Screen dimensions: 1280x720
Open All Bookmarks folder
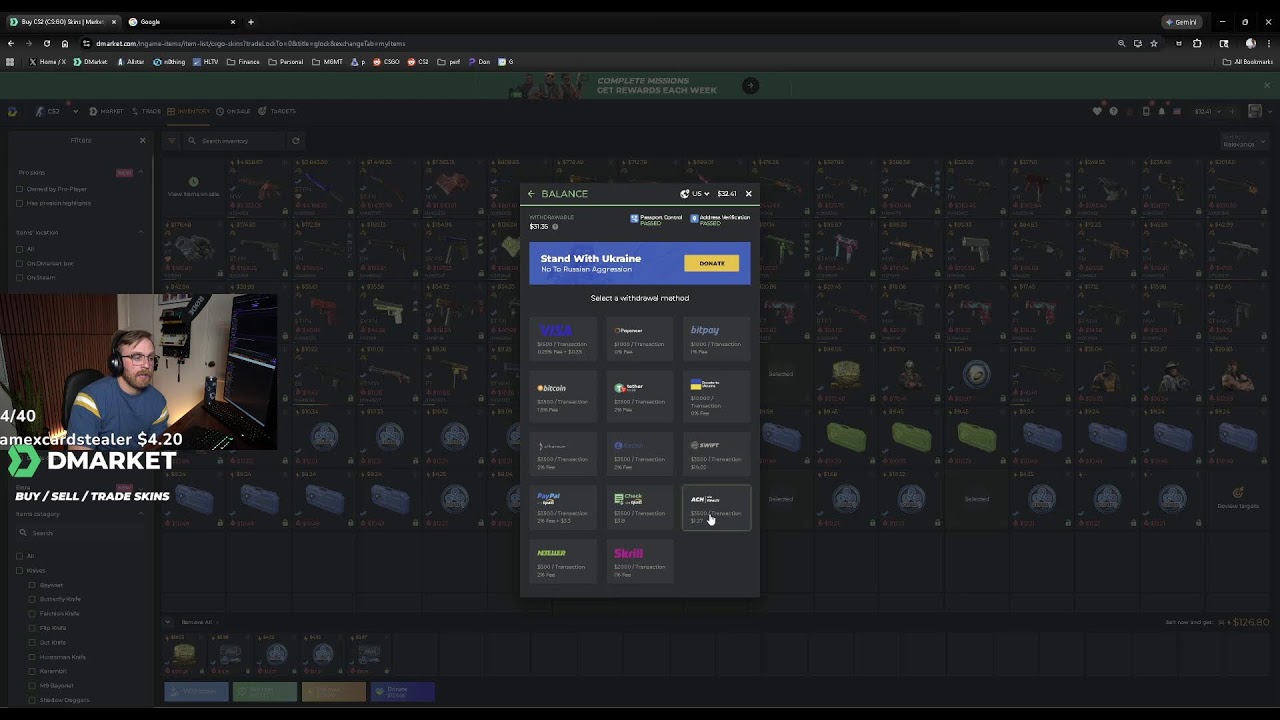click(x=1248, y=62)
